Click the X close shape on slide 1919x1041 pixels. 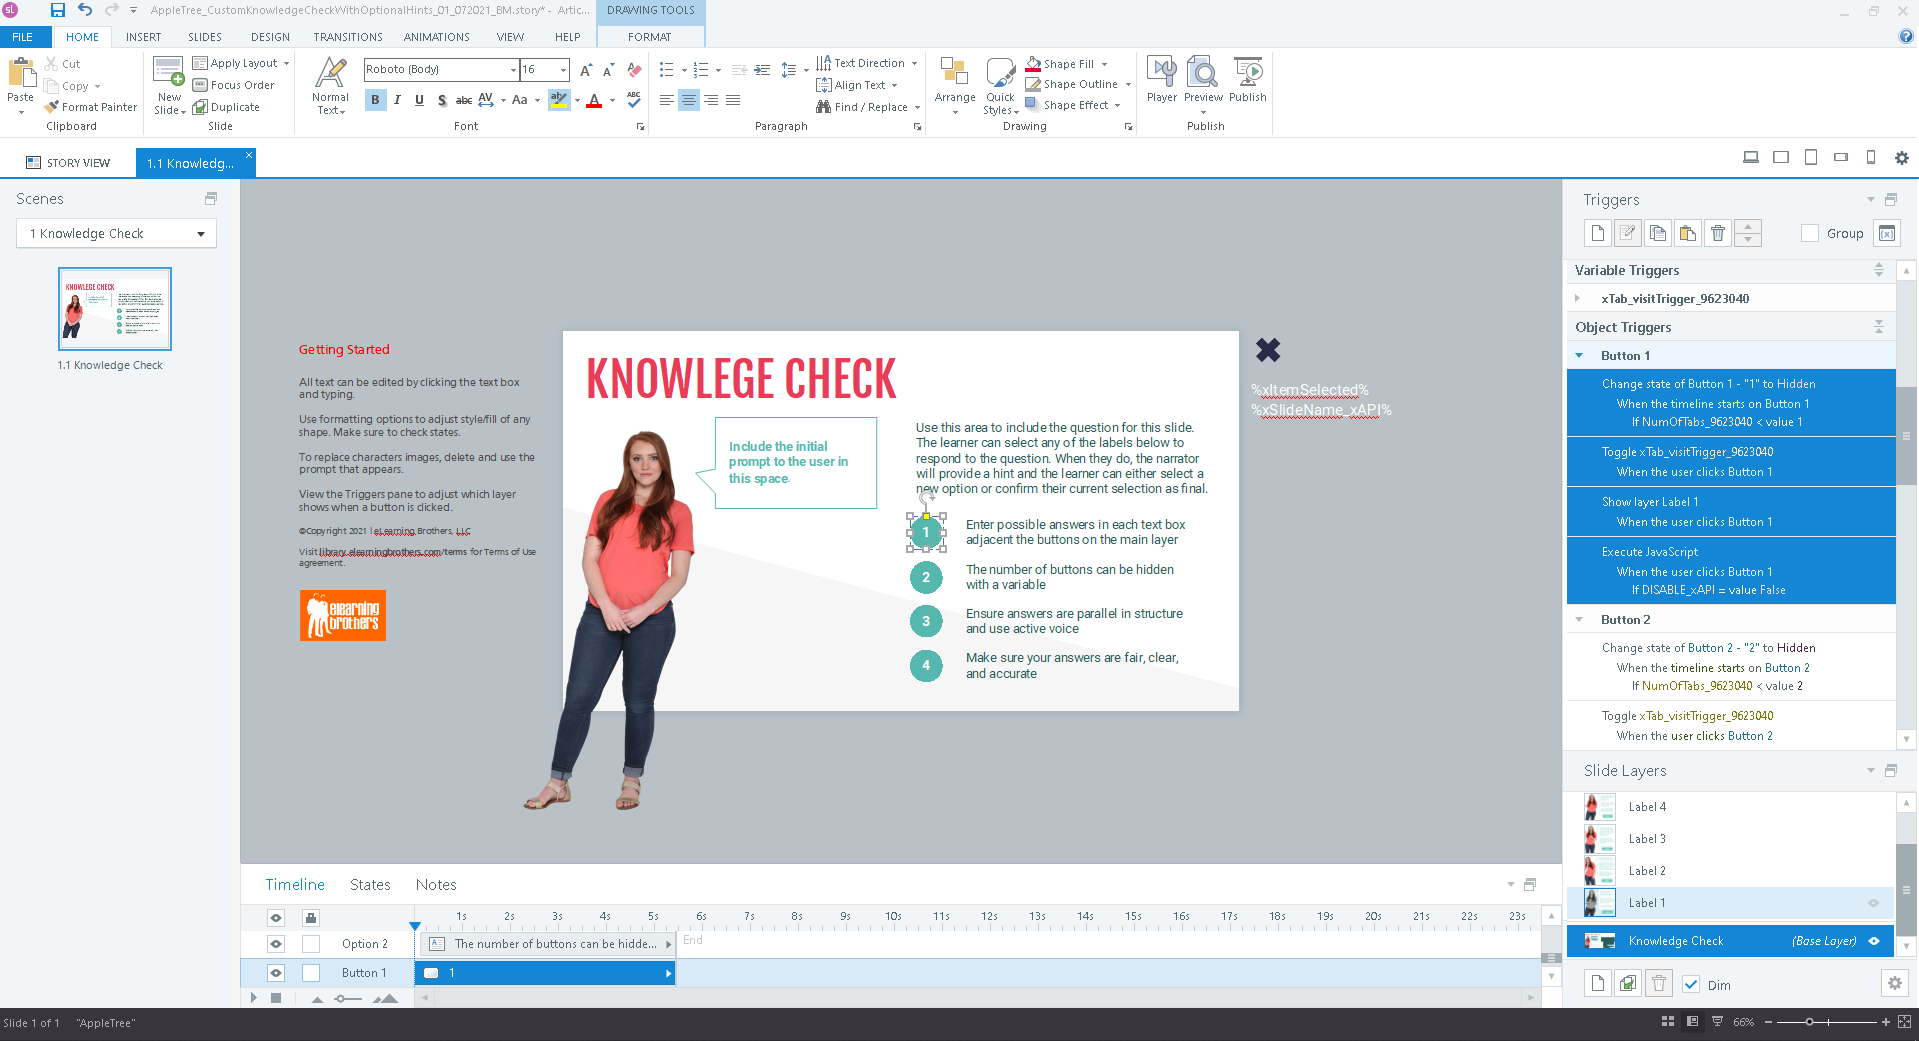pyautogui.click(x=1267, y=350)
